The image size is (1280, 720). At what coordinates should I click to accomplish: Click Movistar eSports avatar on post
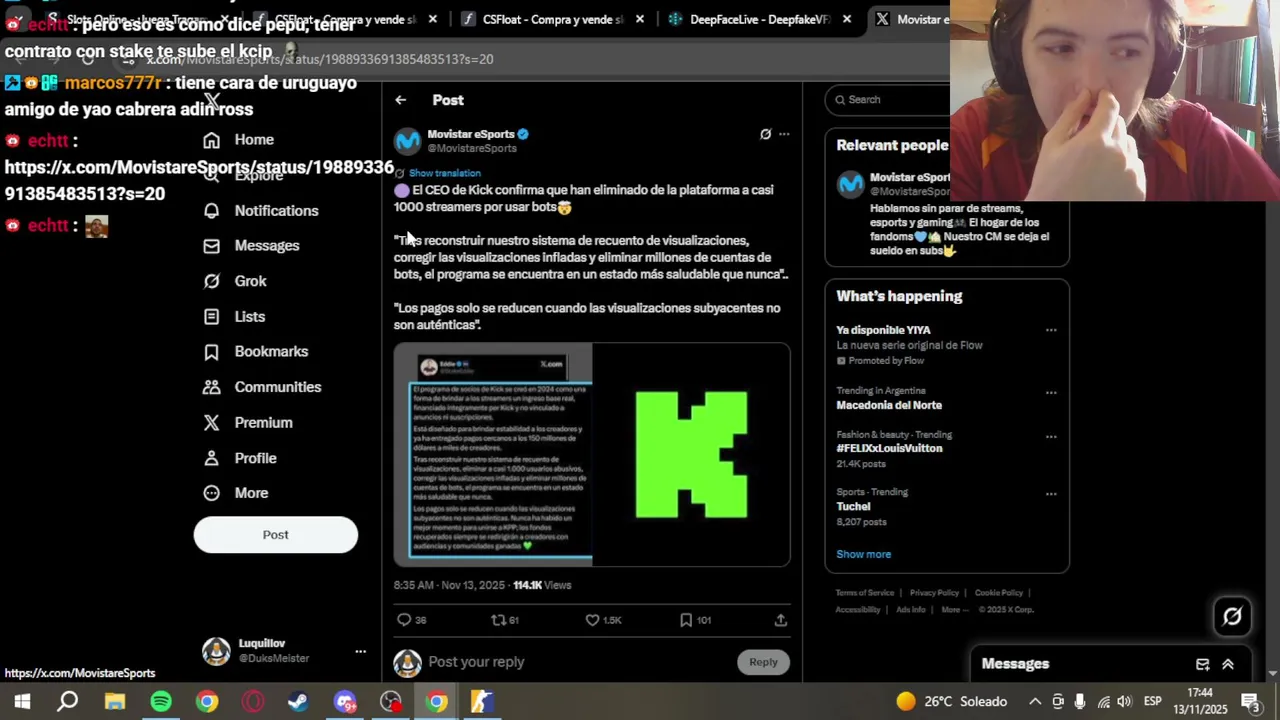[x=407, y=141]
